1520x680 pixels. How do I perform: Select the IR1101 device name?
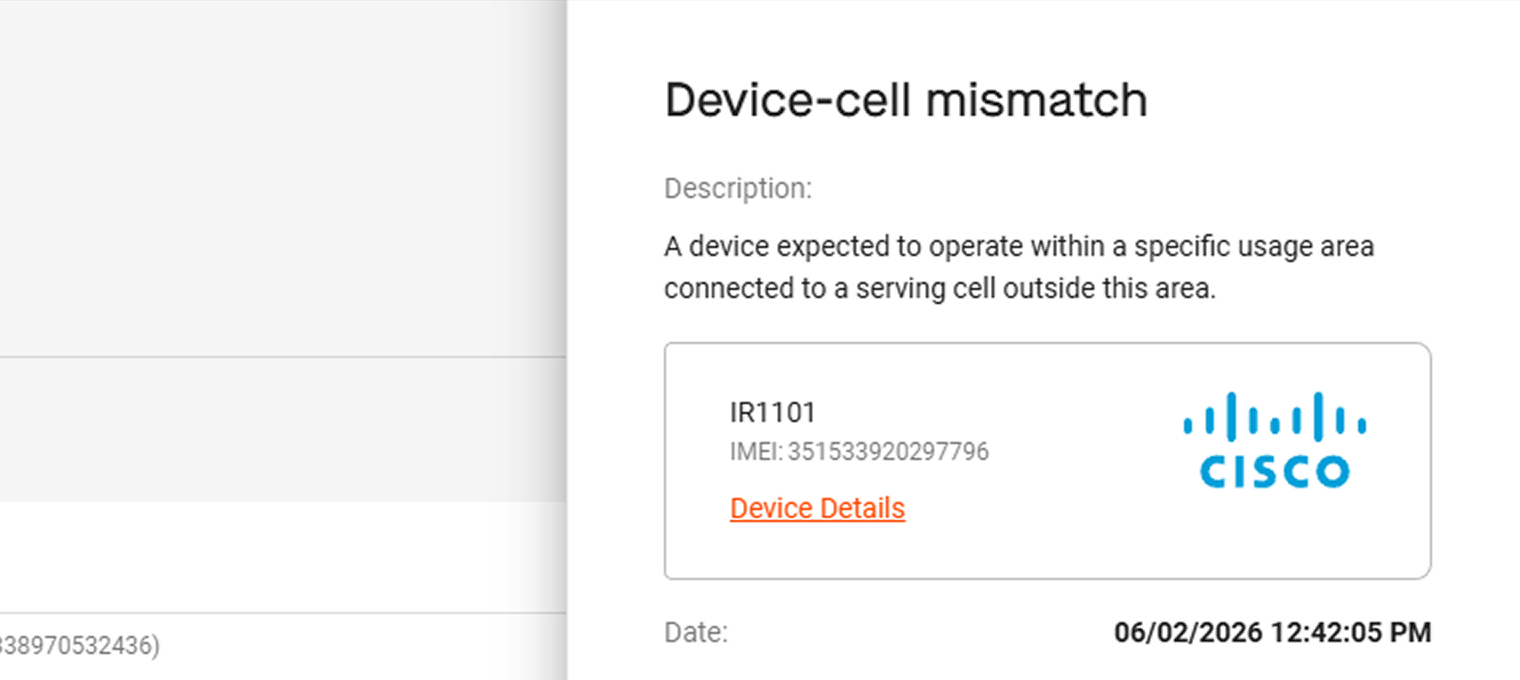(x=773, y=412)
